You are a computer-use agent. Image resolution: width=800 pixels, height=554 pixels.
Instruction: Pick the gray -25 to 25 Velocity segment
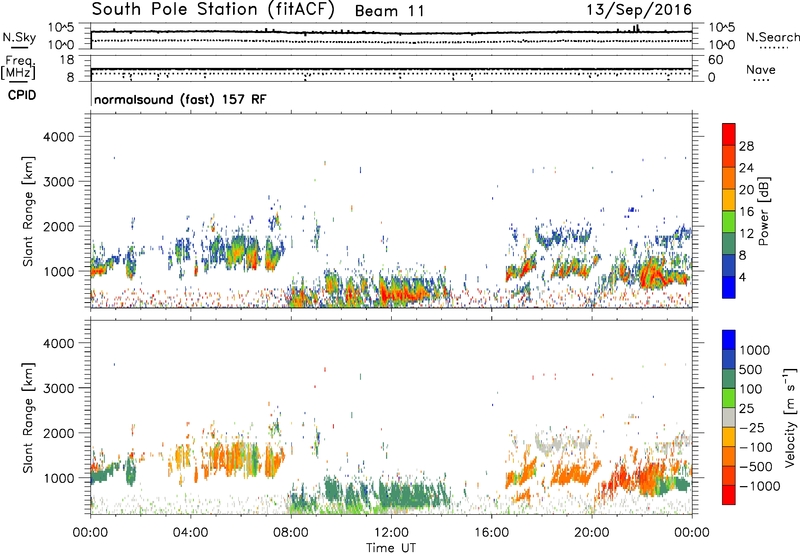click(x=729, y=418)
